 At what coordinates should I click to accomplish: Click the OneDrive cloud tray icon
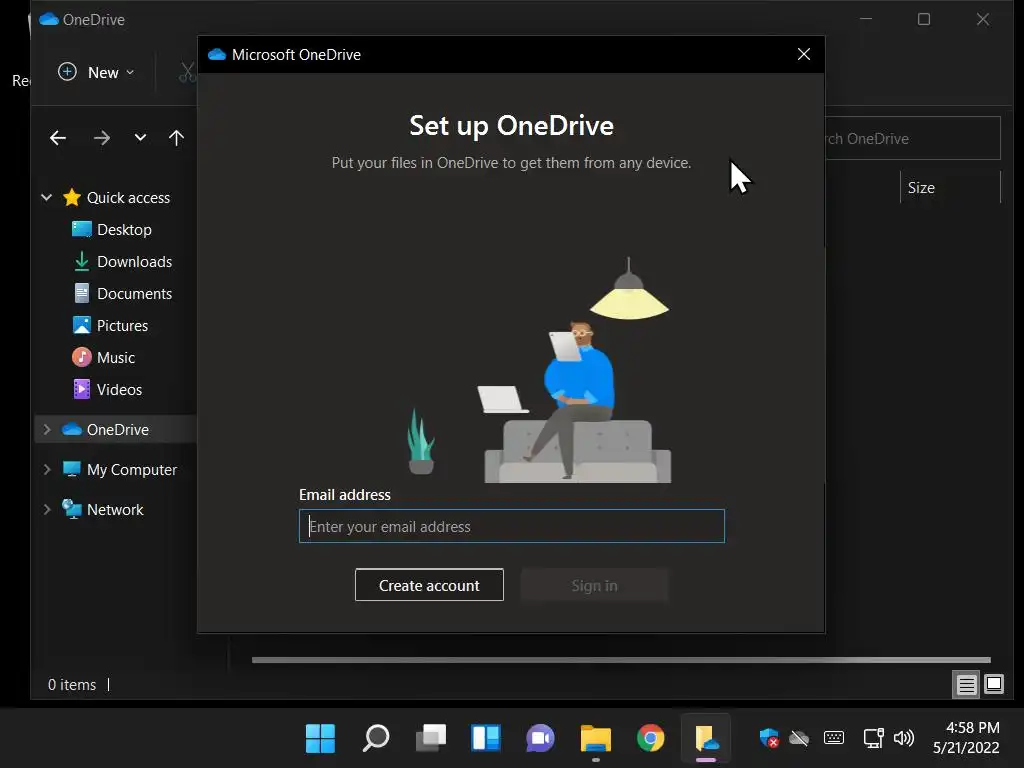(x=799, y=739)
